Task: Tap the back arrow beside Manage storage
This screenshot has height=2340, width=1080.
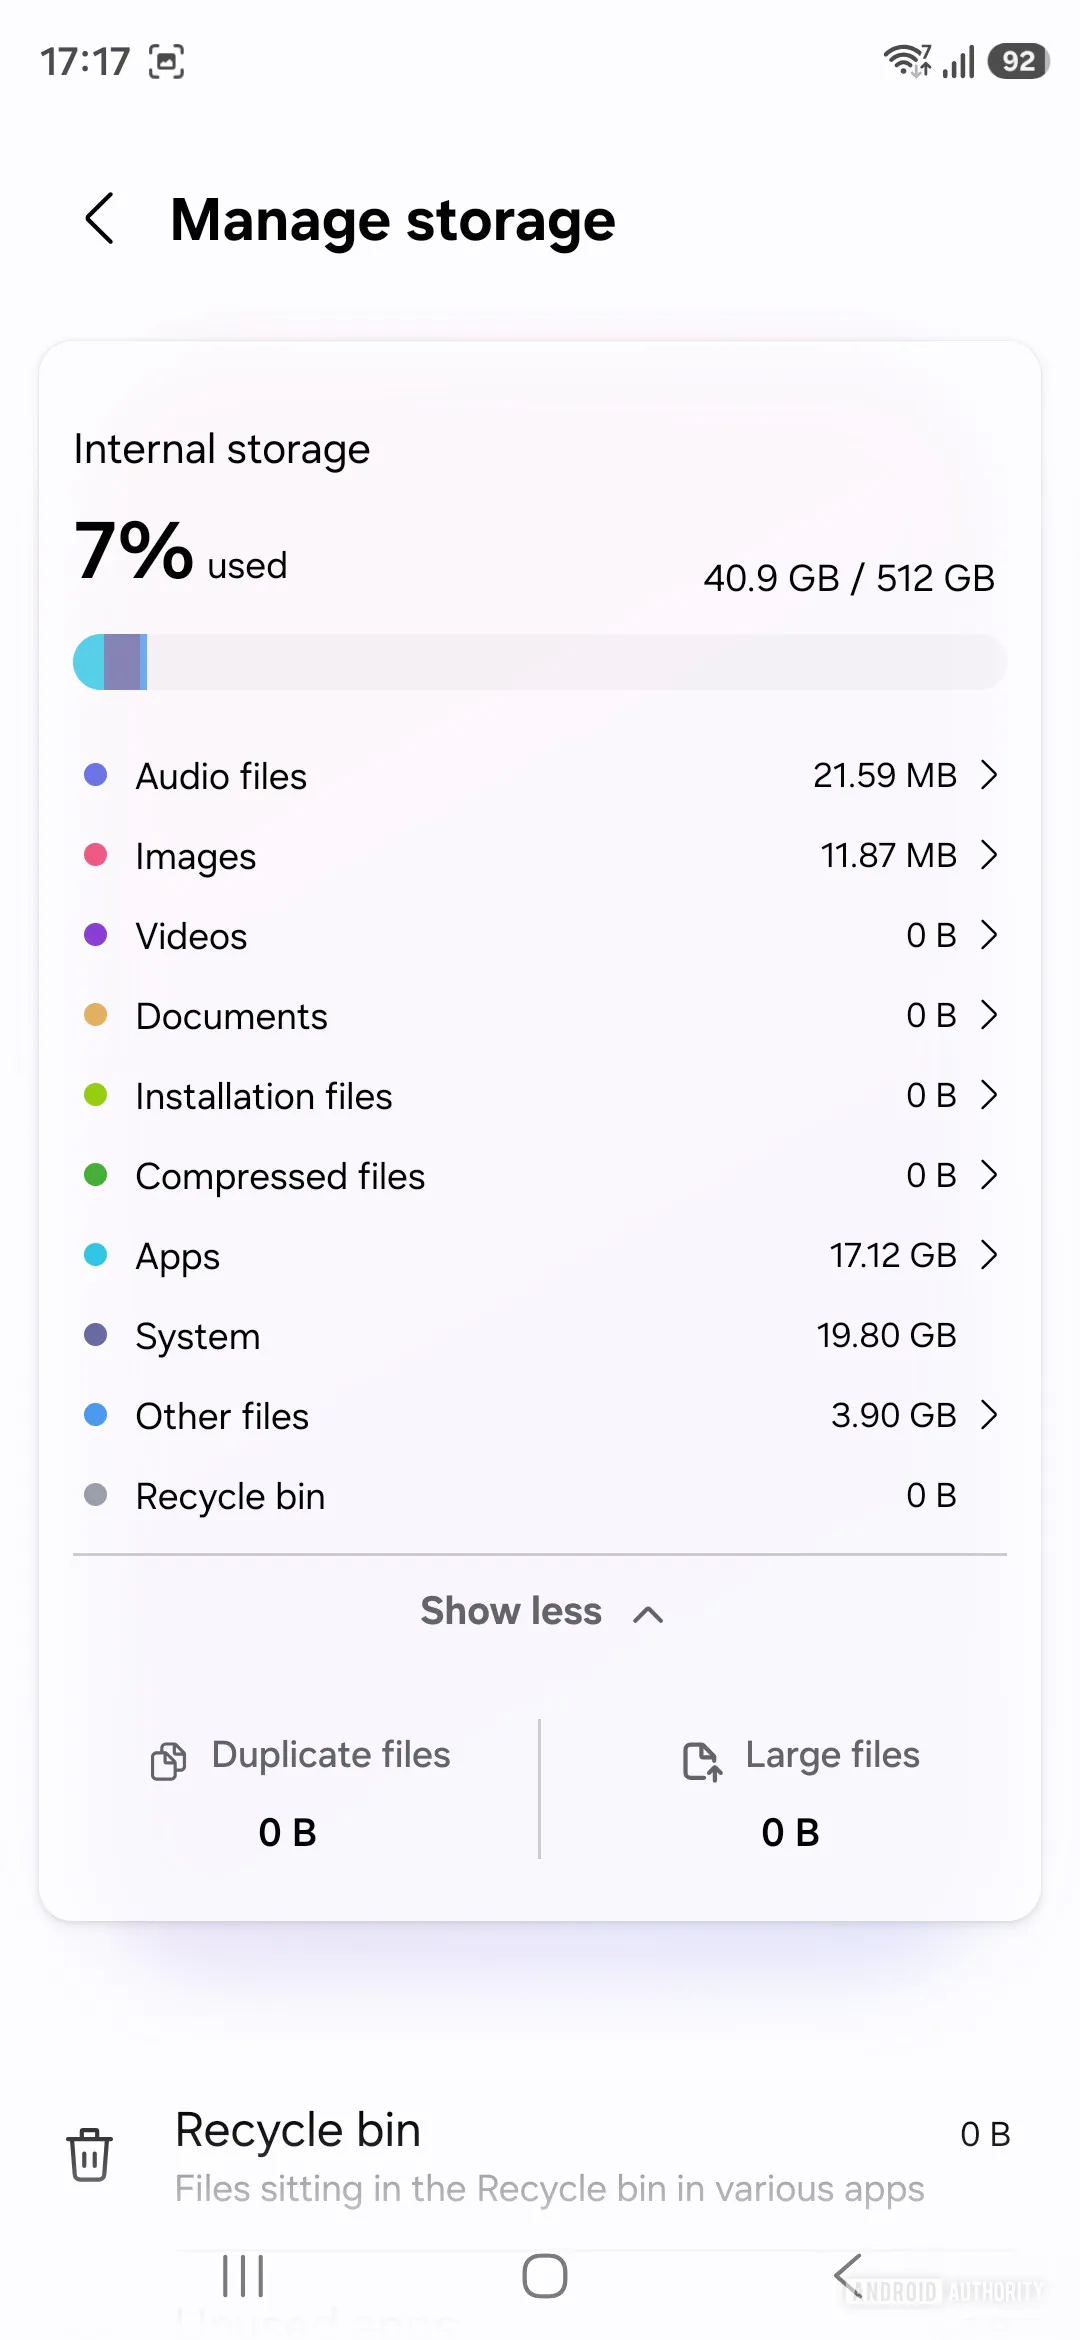Action: pyautogui.click(x=100, y=219)
